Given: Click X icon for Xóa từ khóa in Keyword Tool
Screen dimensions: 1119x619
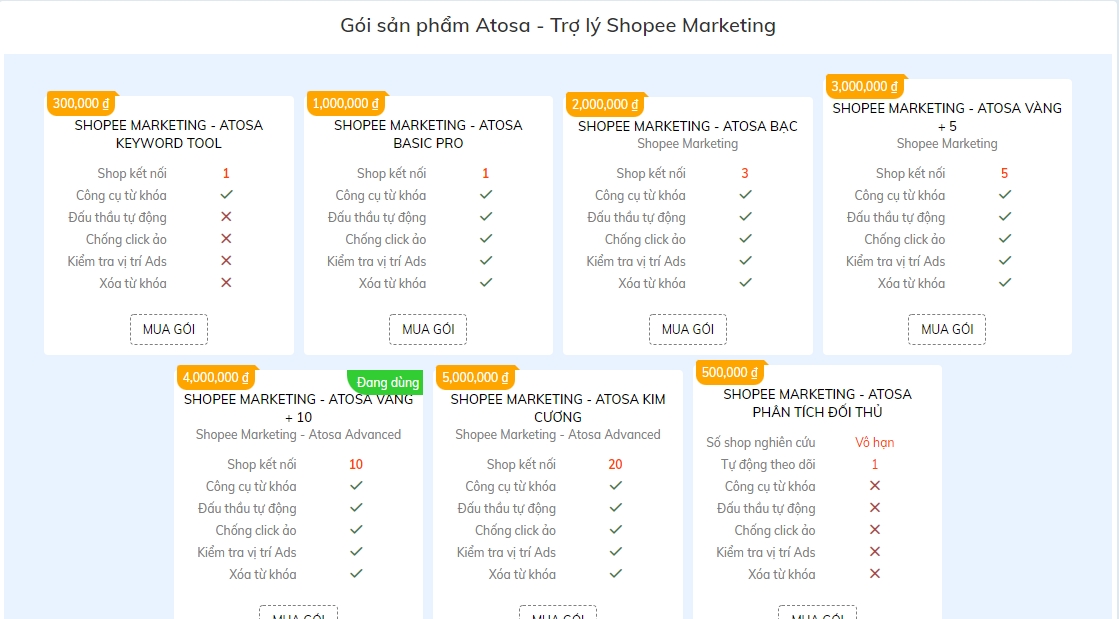Looking at the screenshot, I should pos(226,283).
